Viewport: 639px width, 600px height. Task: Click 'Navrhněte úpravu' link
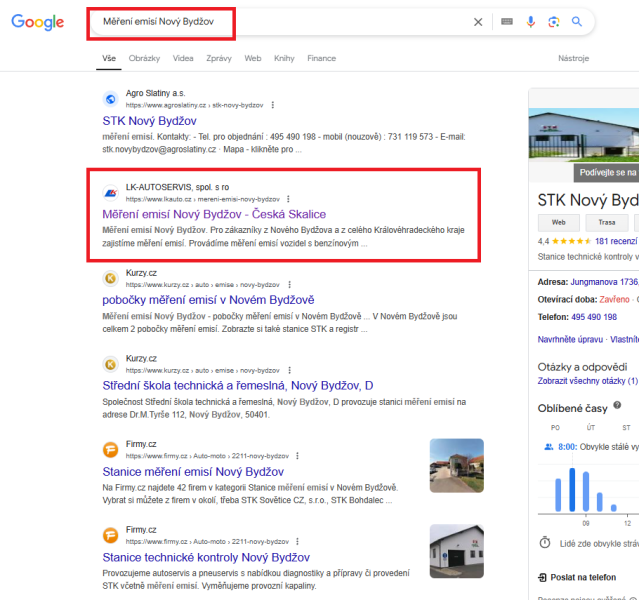[x=570, y=339]
